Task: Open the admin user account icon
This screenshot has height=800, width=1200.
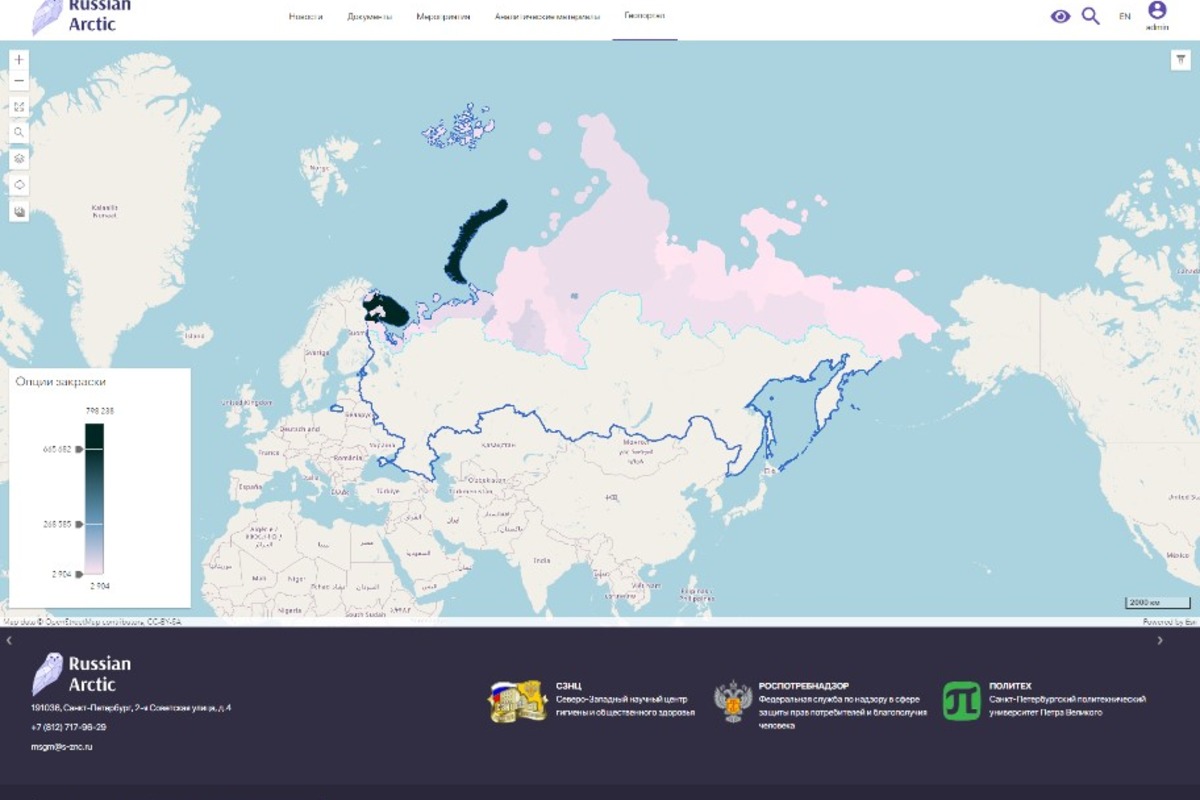Action: click(1157, 10)
